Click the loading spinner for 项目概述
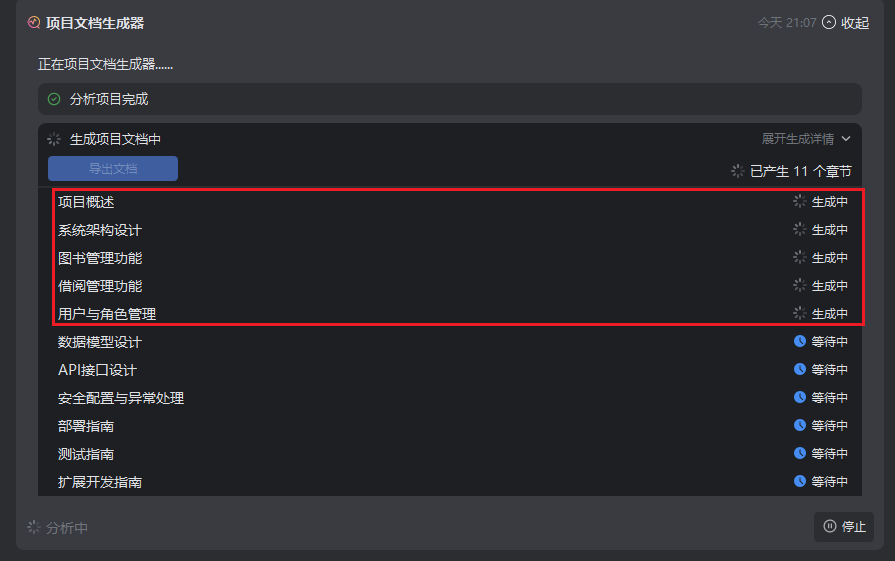The image size is (895, 561). 800,202
